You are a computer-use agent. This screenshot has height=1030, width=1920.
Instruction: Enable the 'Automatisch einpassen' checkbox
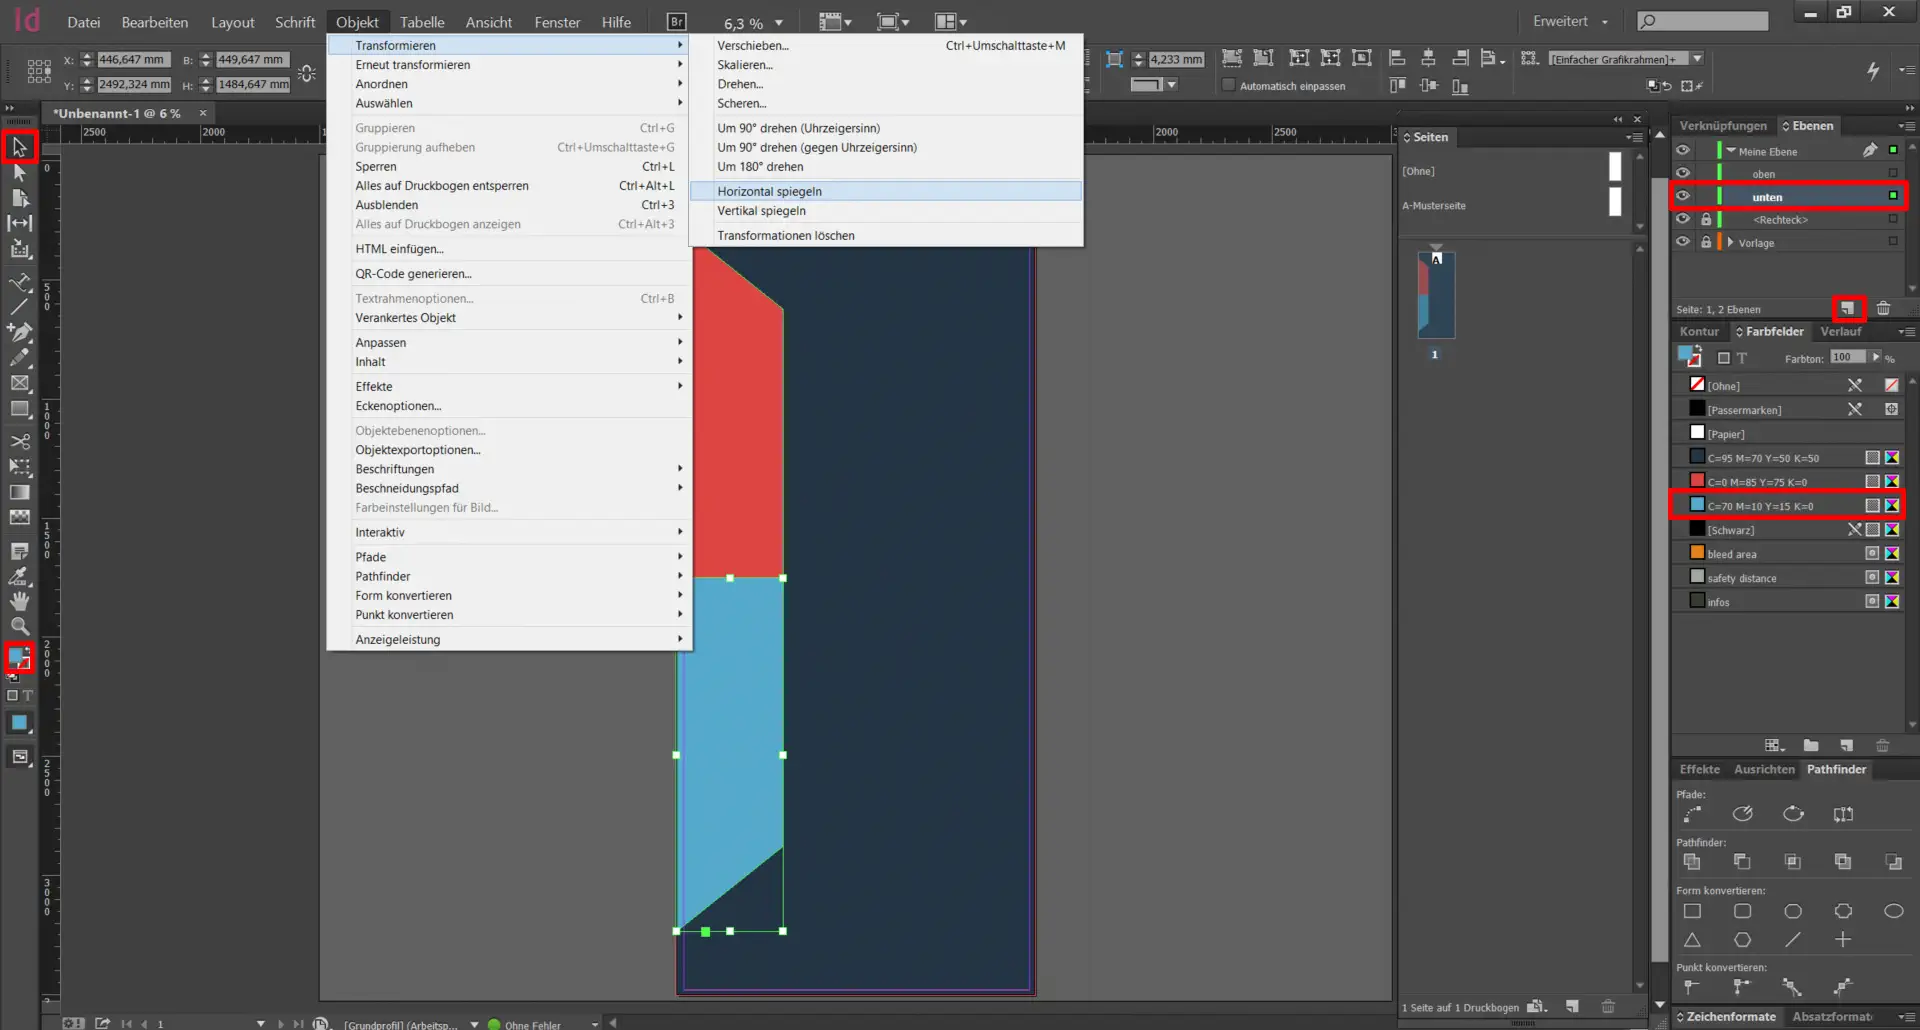pyautogui.click(x=1229, y=86)
